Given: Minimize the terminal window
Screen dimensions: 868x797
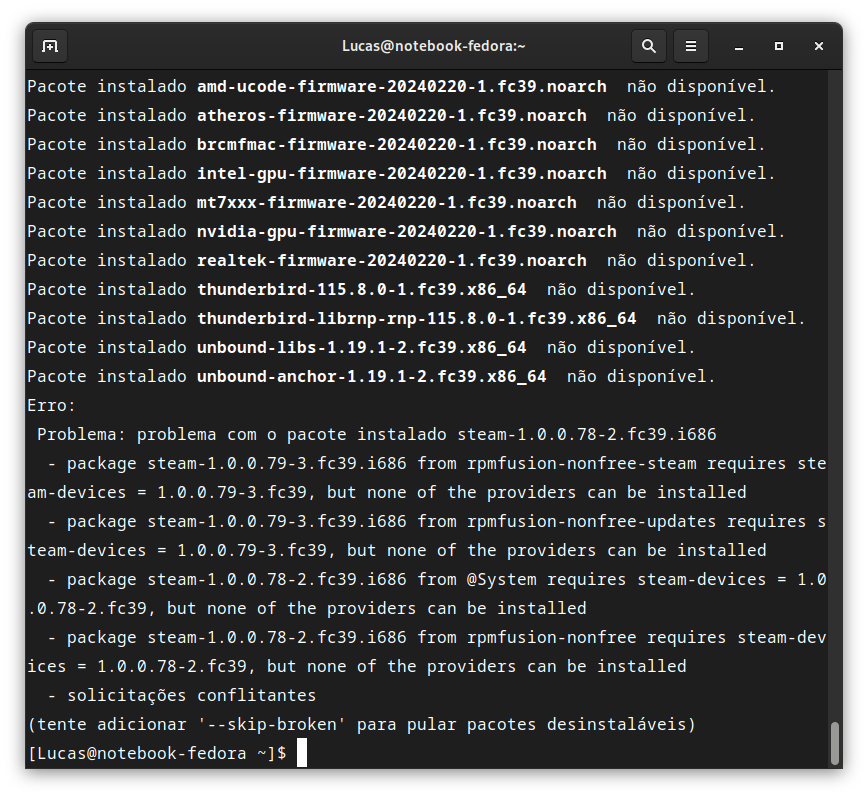Looking at the screenshot, I should 738,46.
